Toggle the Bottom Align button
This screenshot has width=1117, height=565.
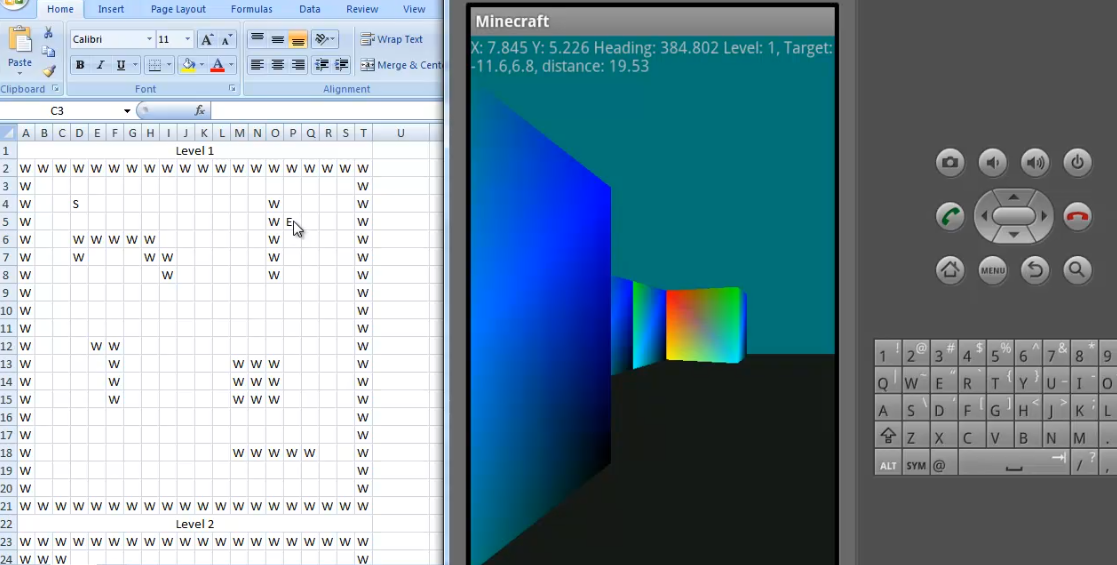298,40
